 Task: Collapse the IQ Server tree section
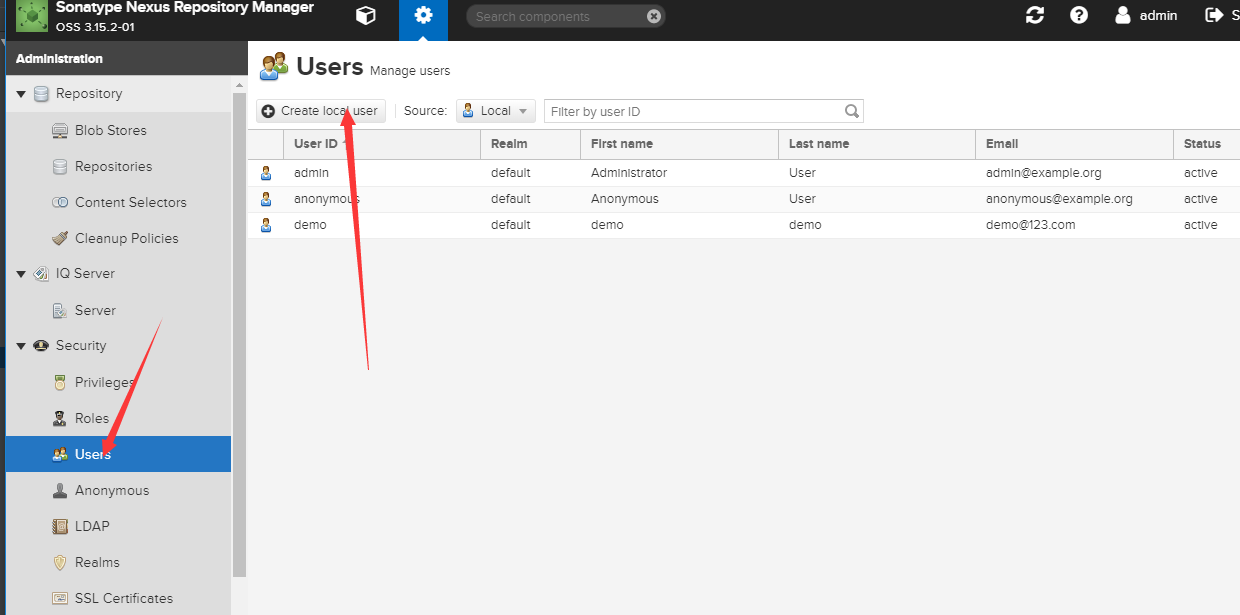tap(21, 274)
